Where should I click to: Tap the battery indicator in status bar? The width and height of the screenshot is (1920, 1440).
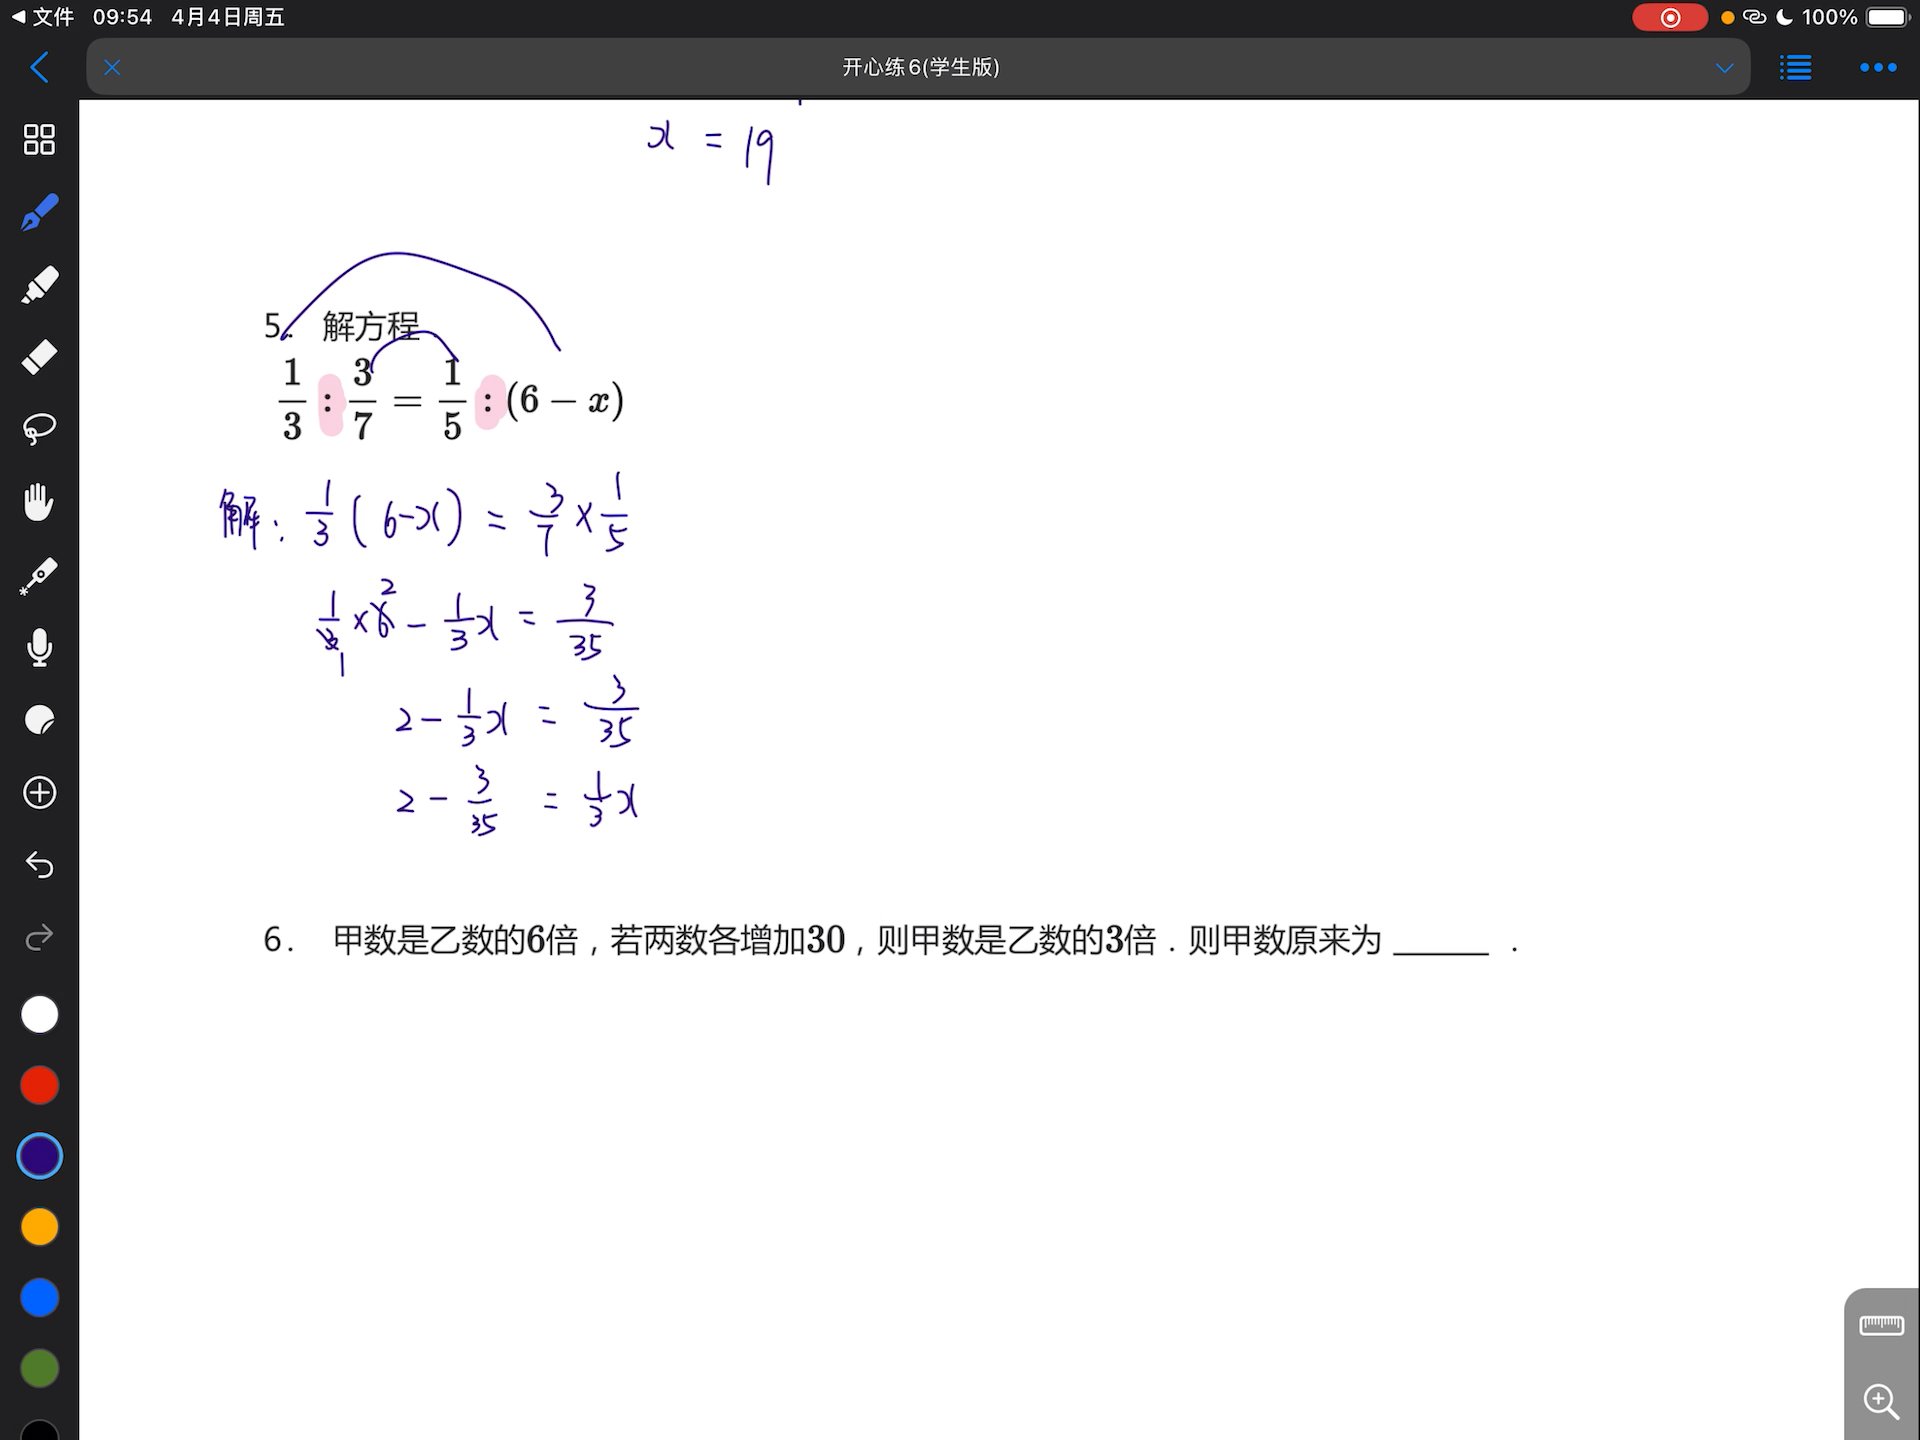pos(1888,17)
